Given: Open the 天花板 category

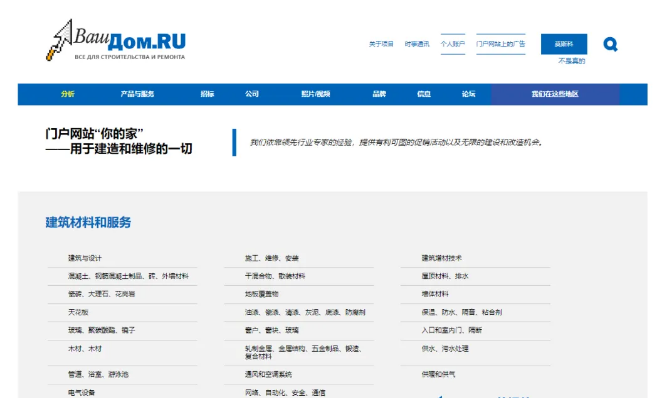Looking at the screenshot, I should [78, 312].
